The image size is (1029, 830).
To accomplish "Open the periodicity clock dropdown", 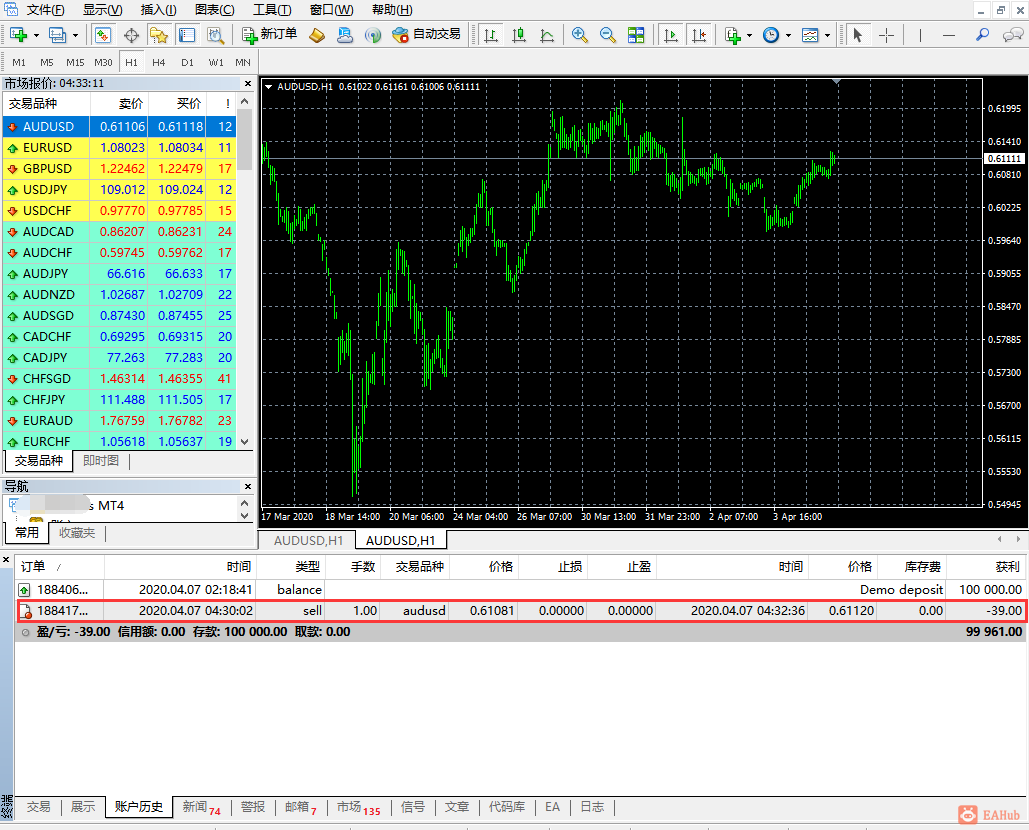I will 787,35.
